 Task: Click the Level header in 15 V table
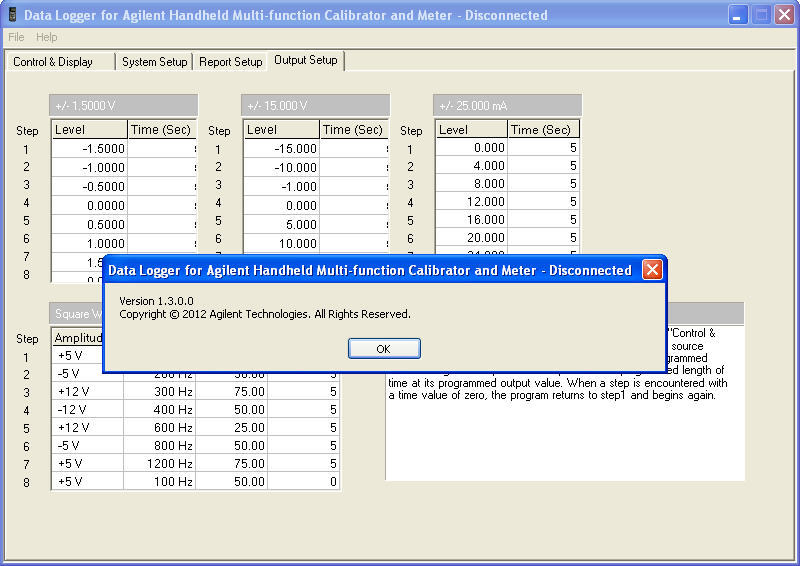coord(282,130)
